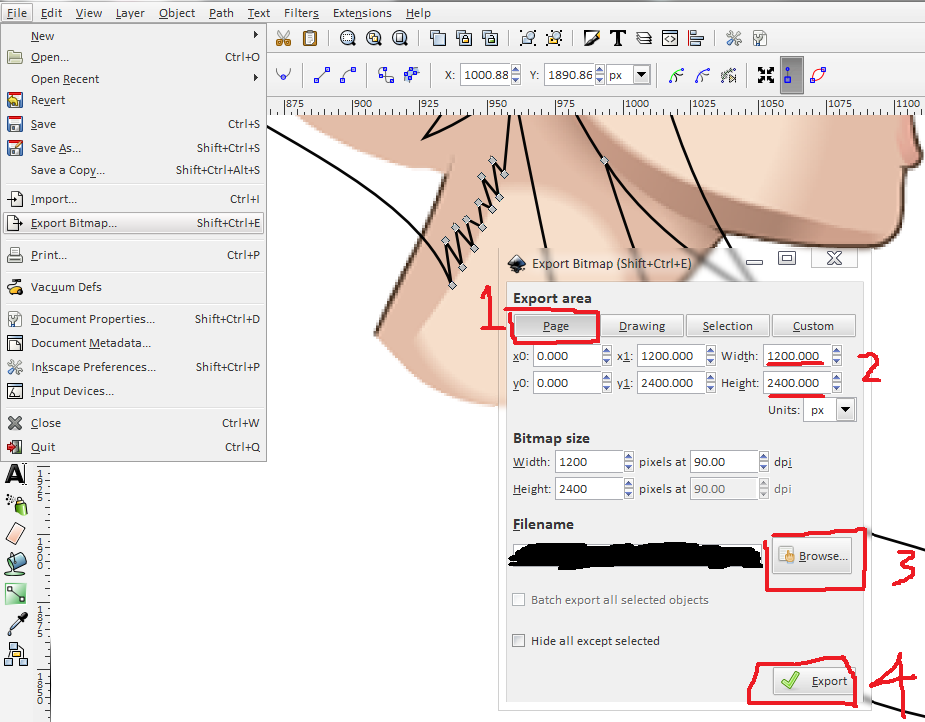Screen dimensions: 925x722
Task: Click the Browse button for filename
Action: click(x=814, y=556)
